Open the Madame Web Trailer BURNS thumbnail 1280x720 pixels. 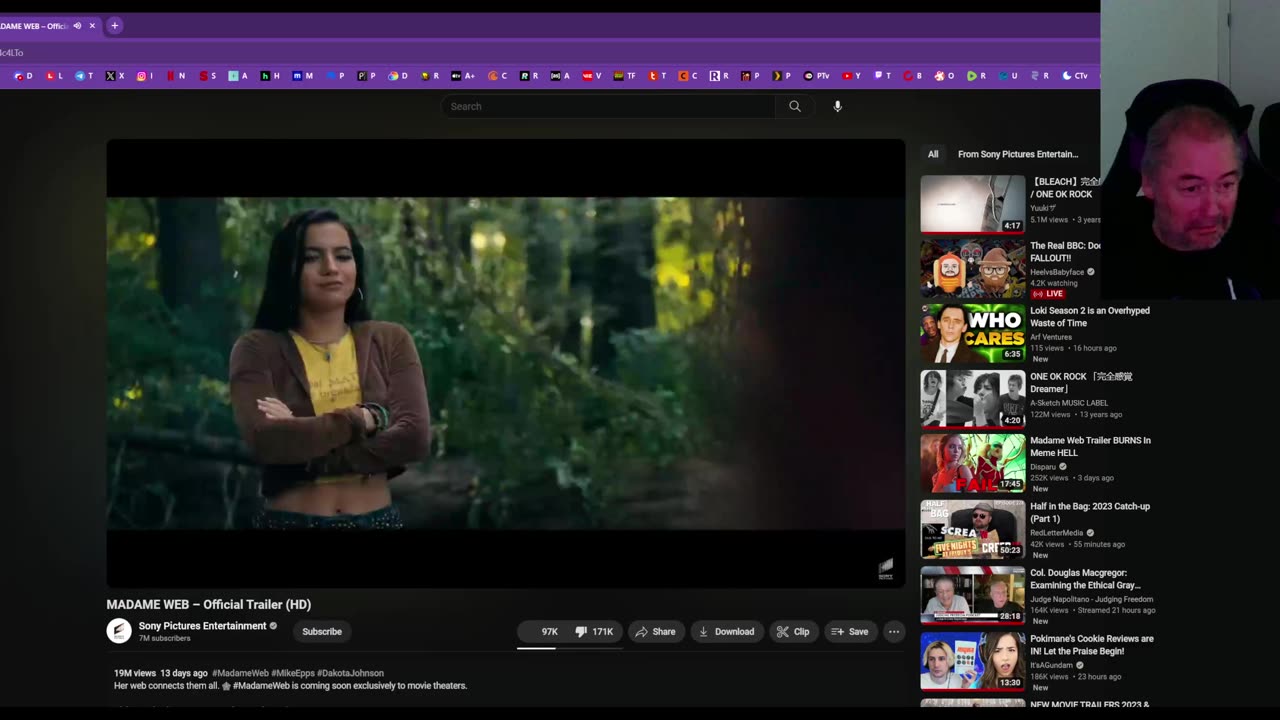tap(973, 463)
